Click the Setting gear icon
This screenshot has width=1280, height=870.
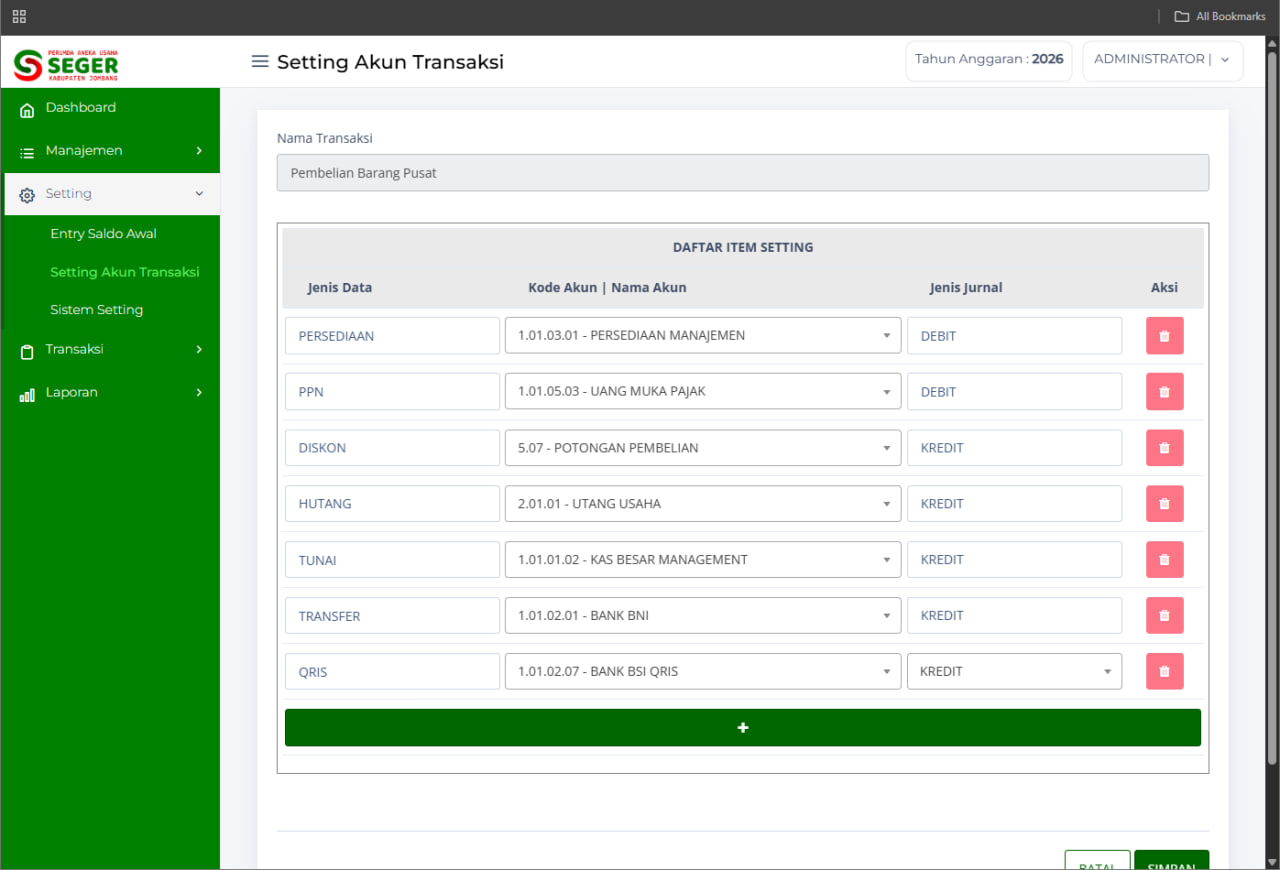27,195
